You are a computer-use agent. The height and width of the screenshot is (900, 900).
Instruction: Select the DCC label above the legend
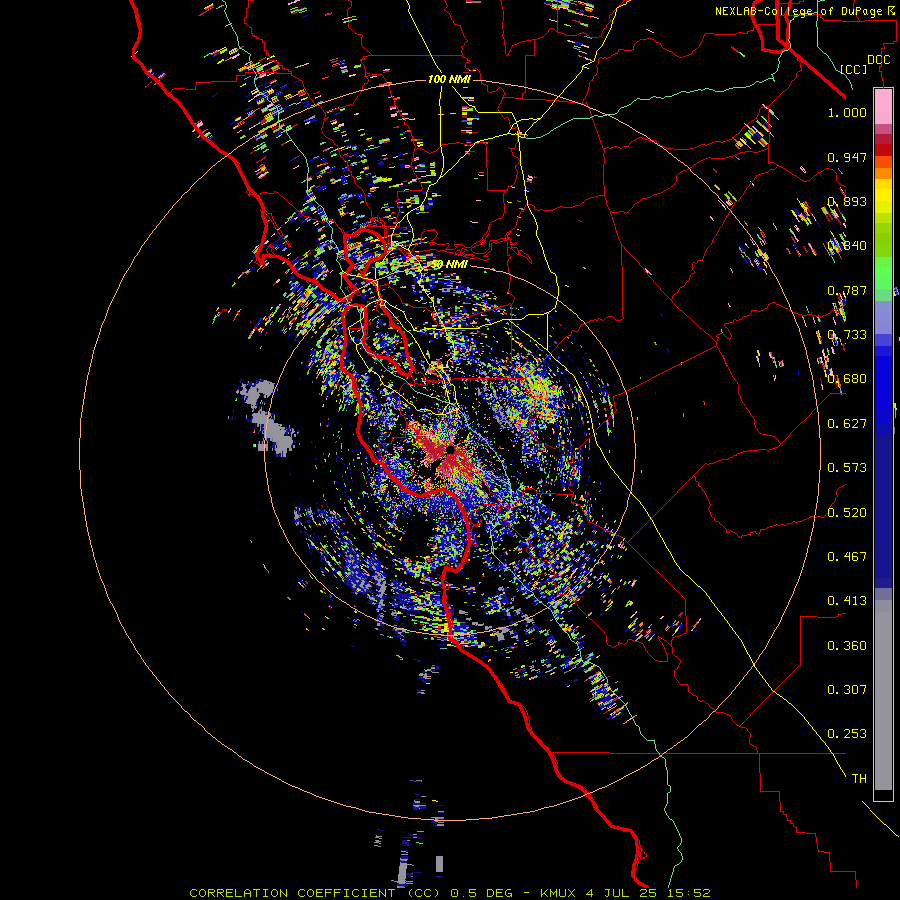click(878, 60)
